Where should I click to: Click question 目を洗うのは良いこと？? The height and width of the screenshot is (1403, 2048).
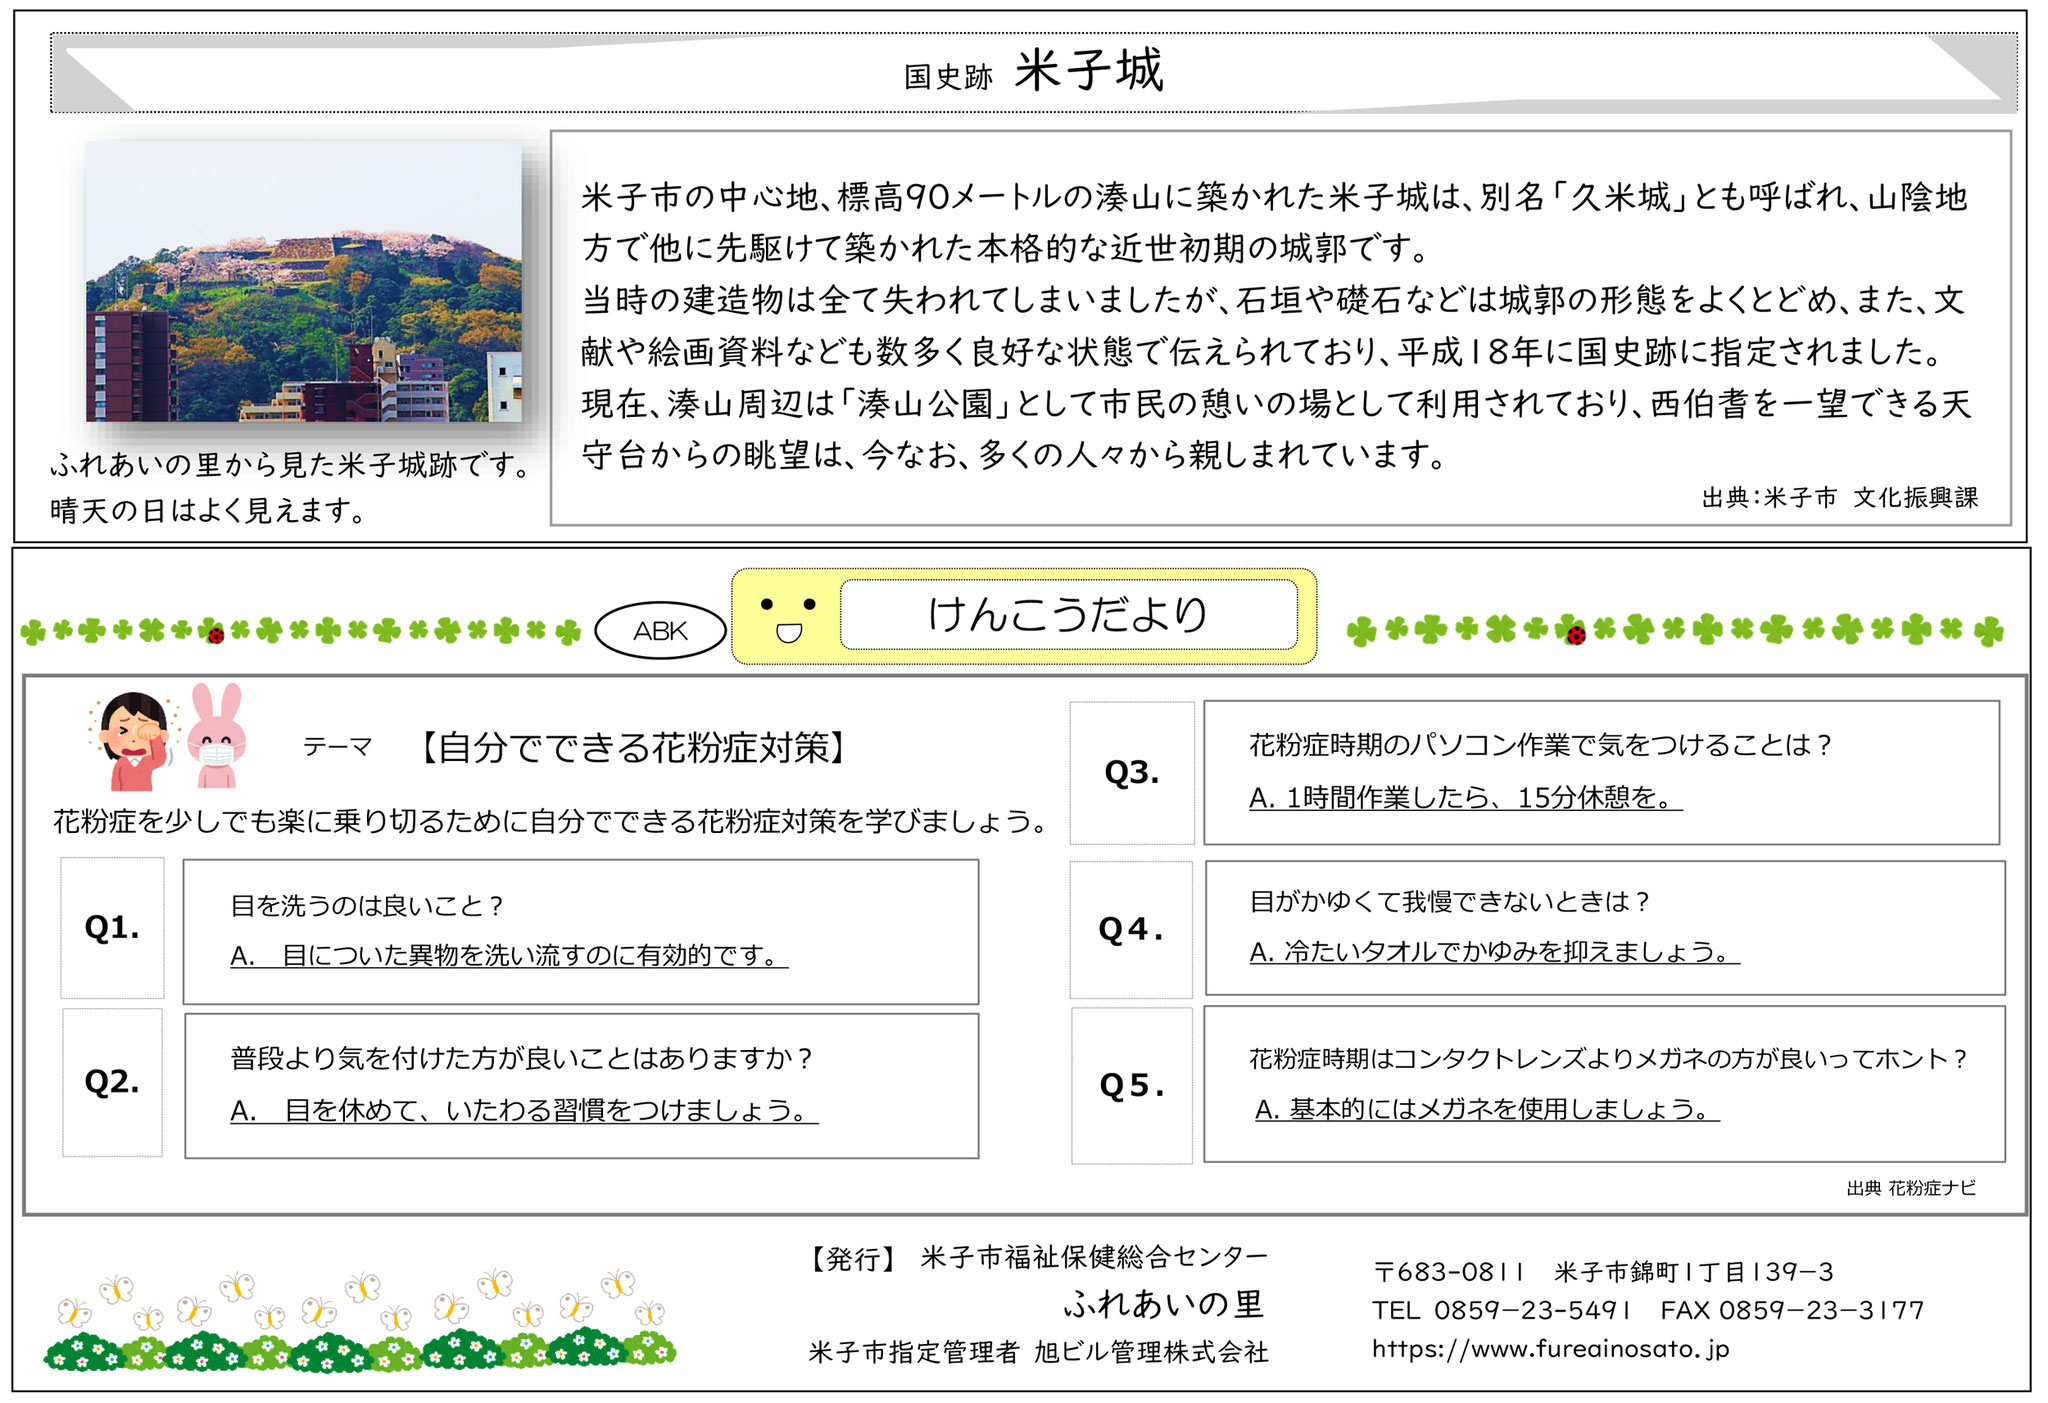click(x=368, y=906)
